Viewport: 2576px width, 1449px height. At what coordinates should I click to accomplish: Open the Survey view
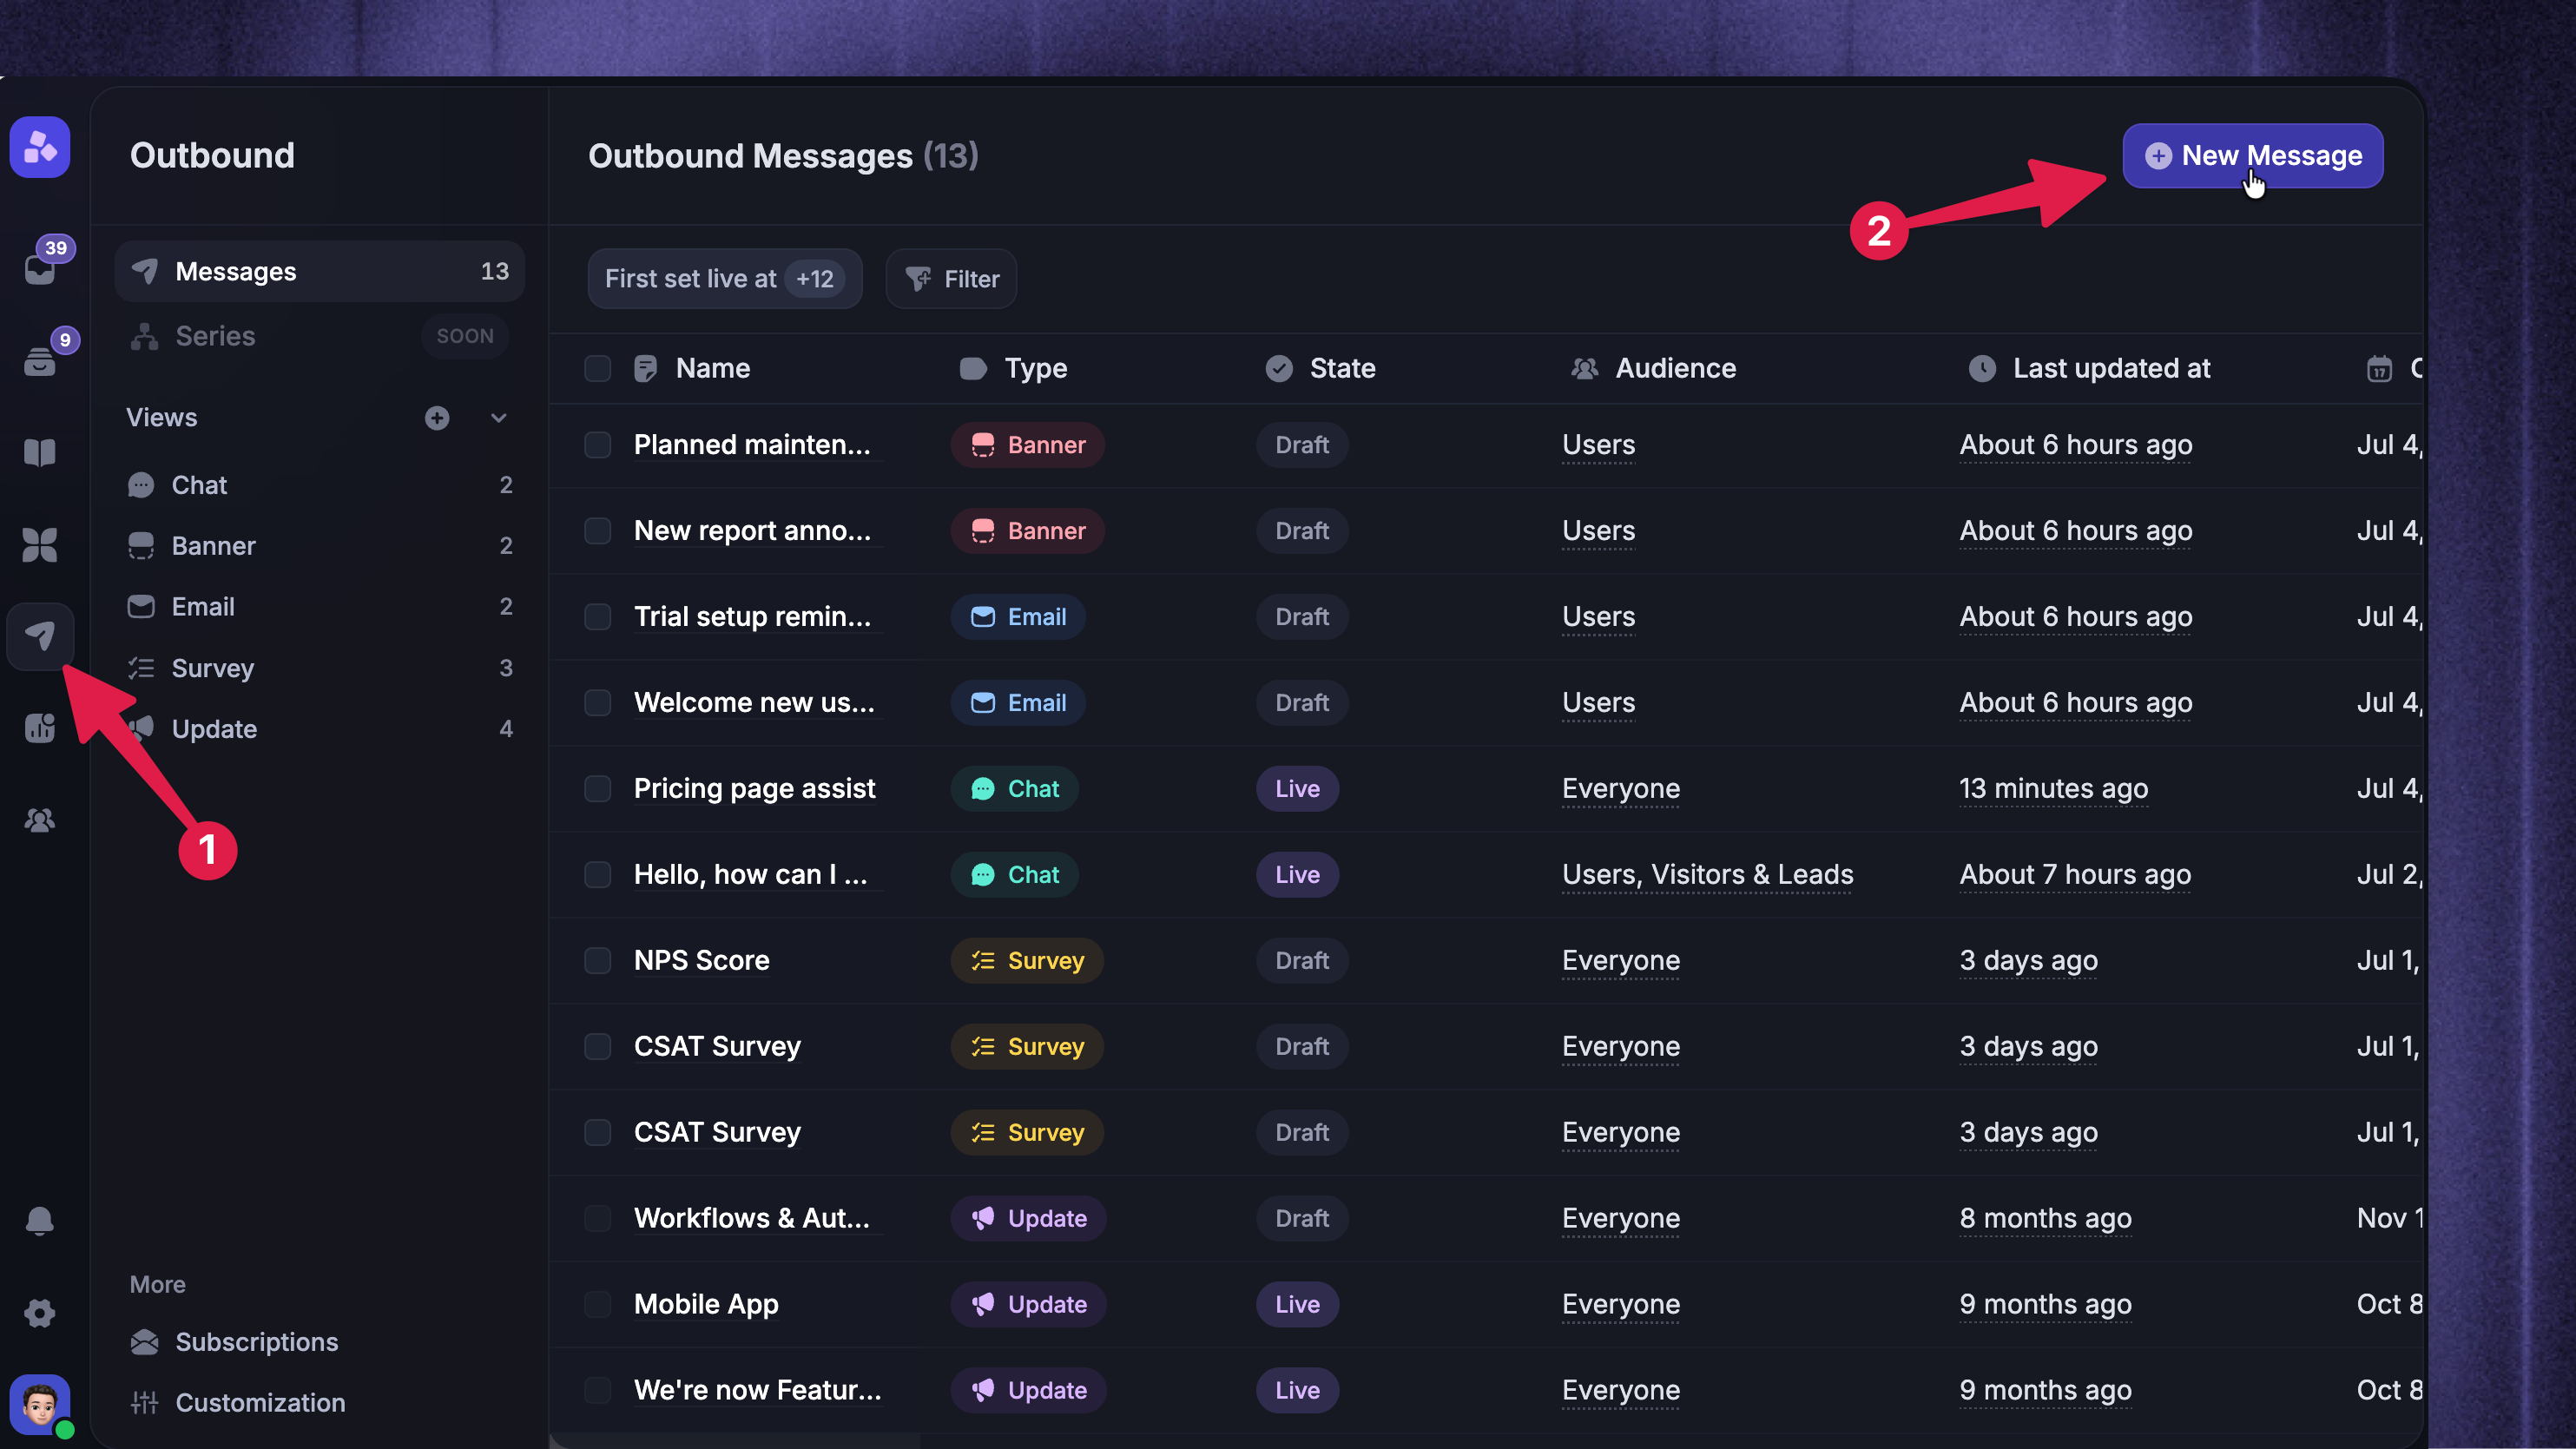tap(320, 668)
